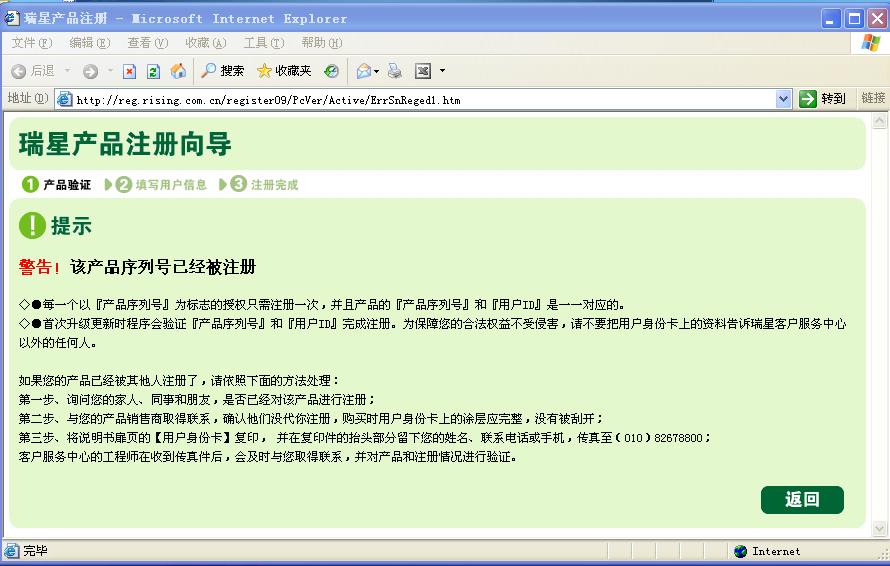Click the Back (后退) navigation button
890x566 pixels.
(x=32, y=71)
